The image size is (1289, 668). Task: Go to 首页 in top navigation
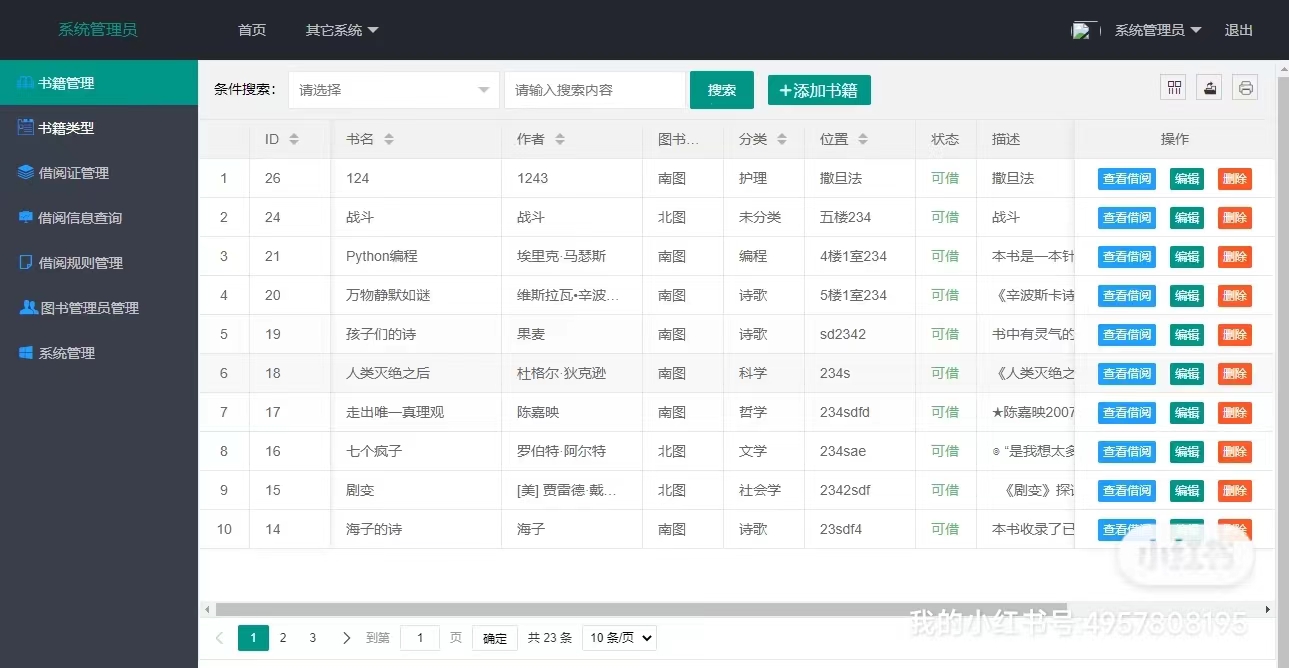coord(252,30)
